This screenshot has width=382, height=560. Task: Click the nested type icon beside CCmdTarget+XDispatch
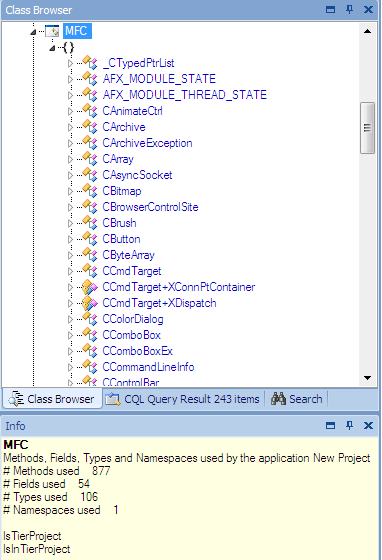click(x=89, y=303)
